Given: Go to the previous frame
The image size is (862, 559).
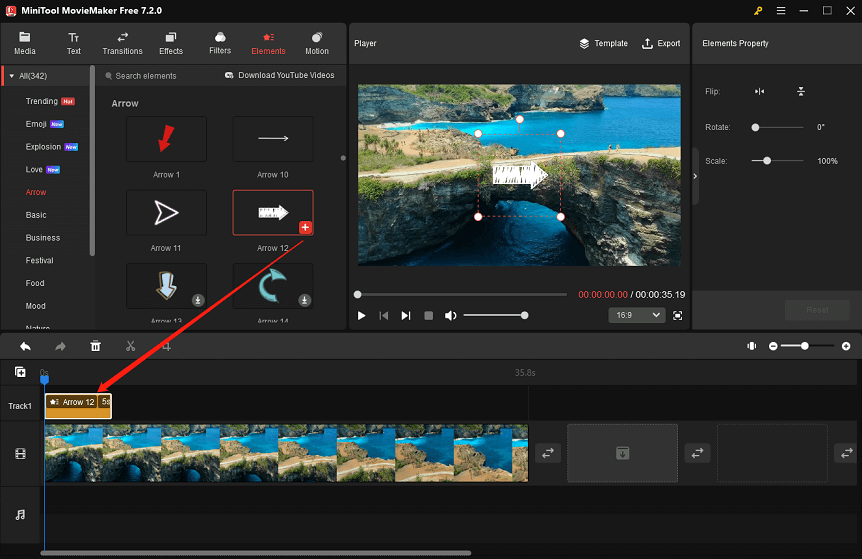Looking at the screenshot, I should pyautogui.click(x=384, y=316).
